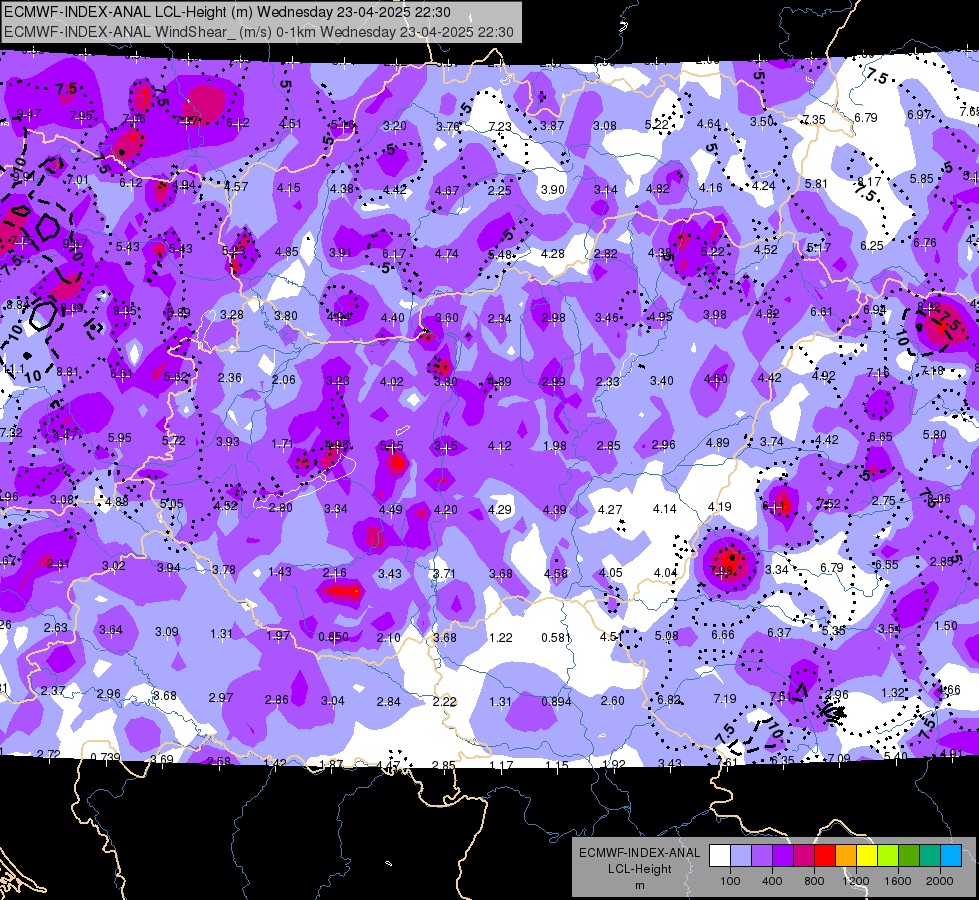
Task: Click the light blue legend swatch
Action: 951,856
